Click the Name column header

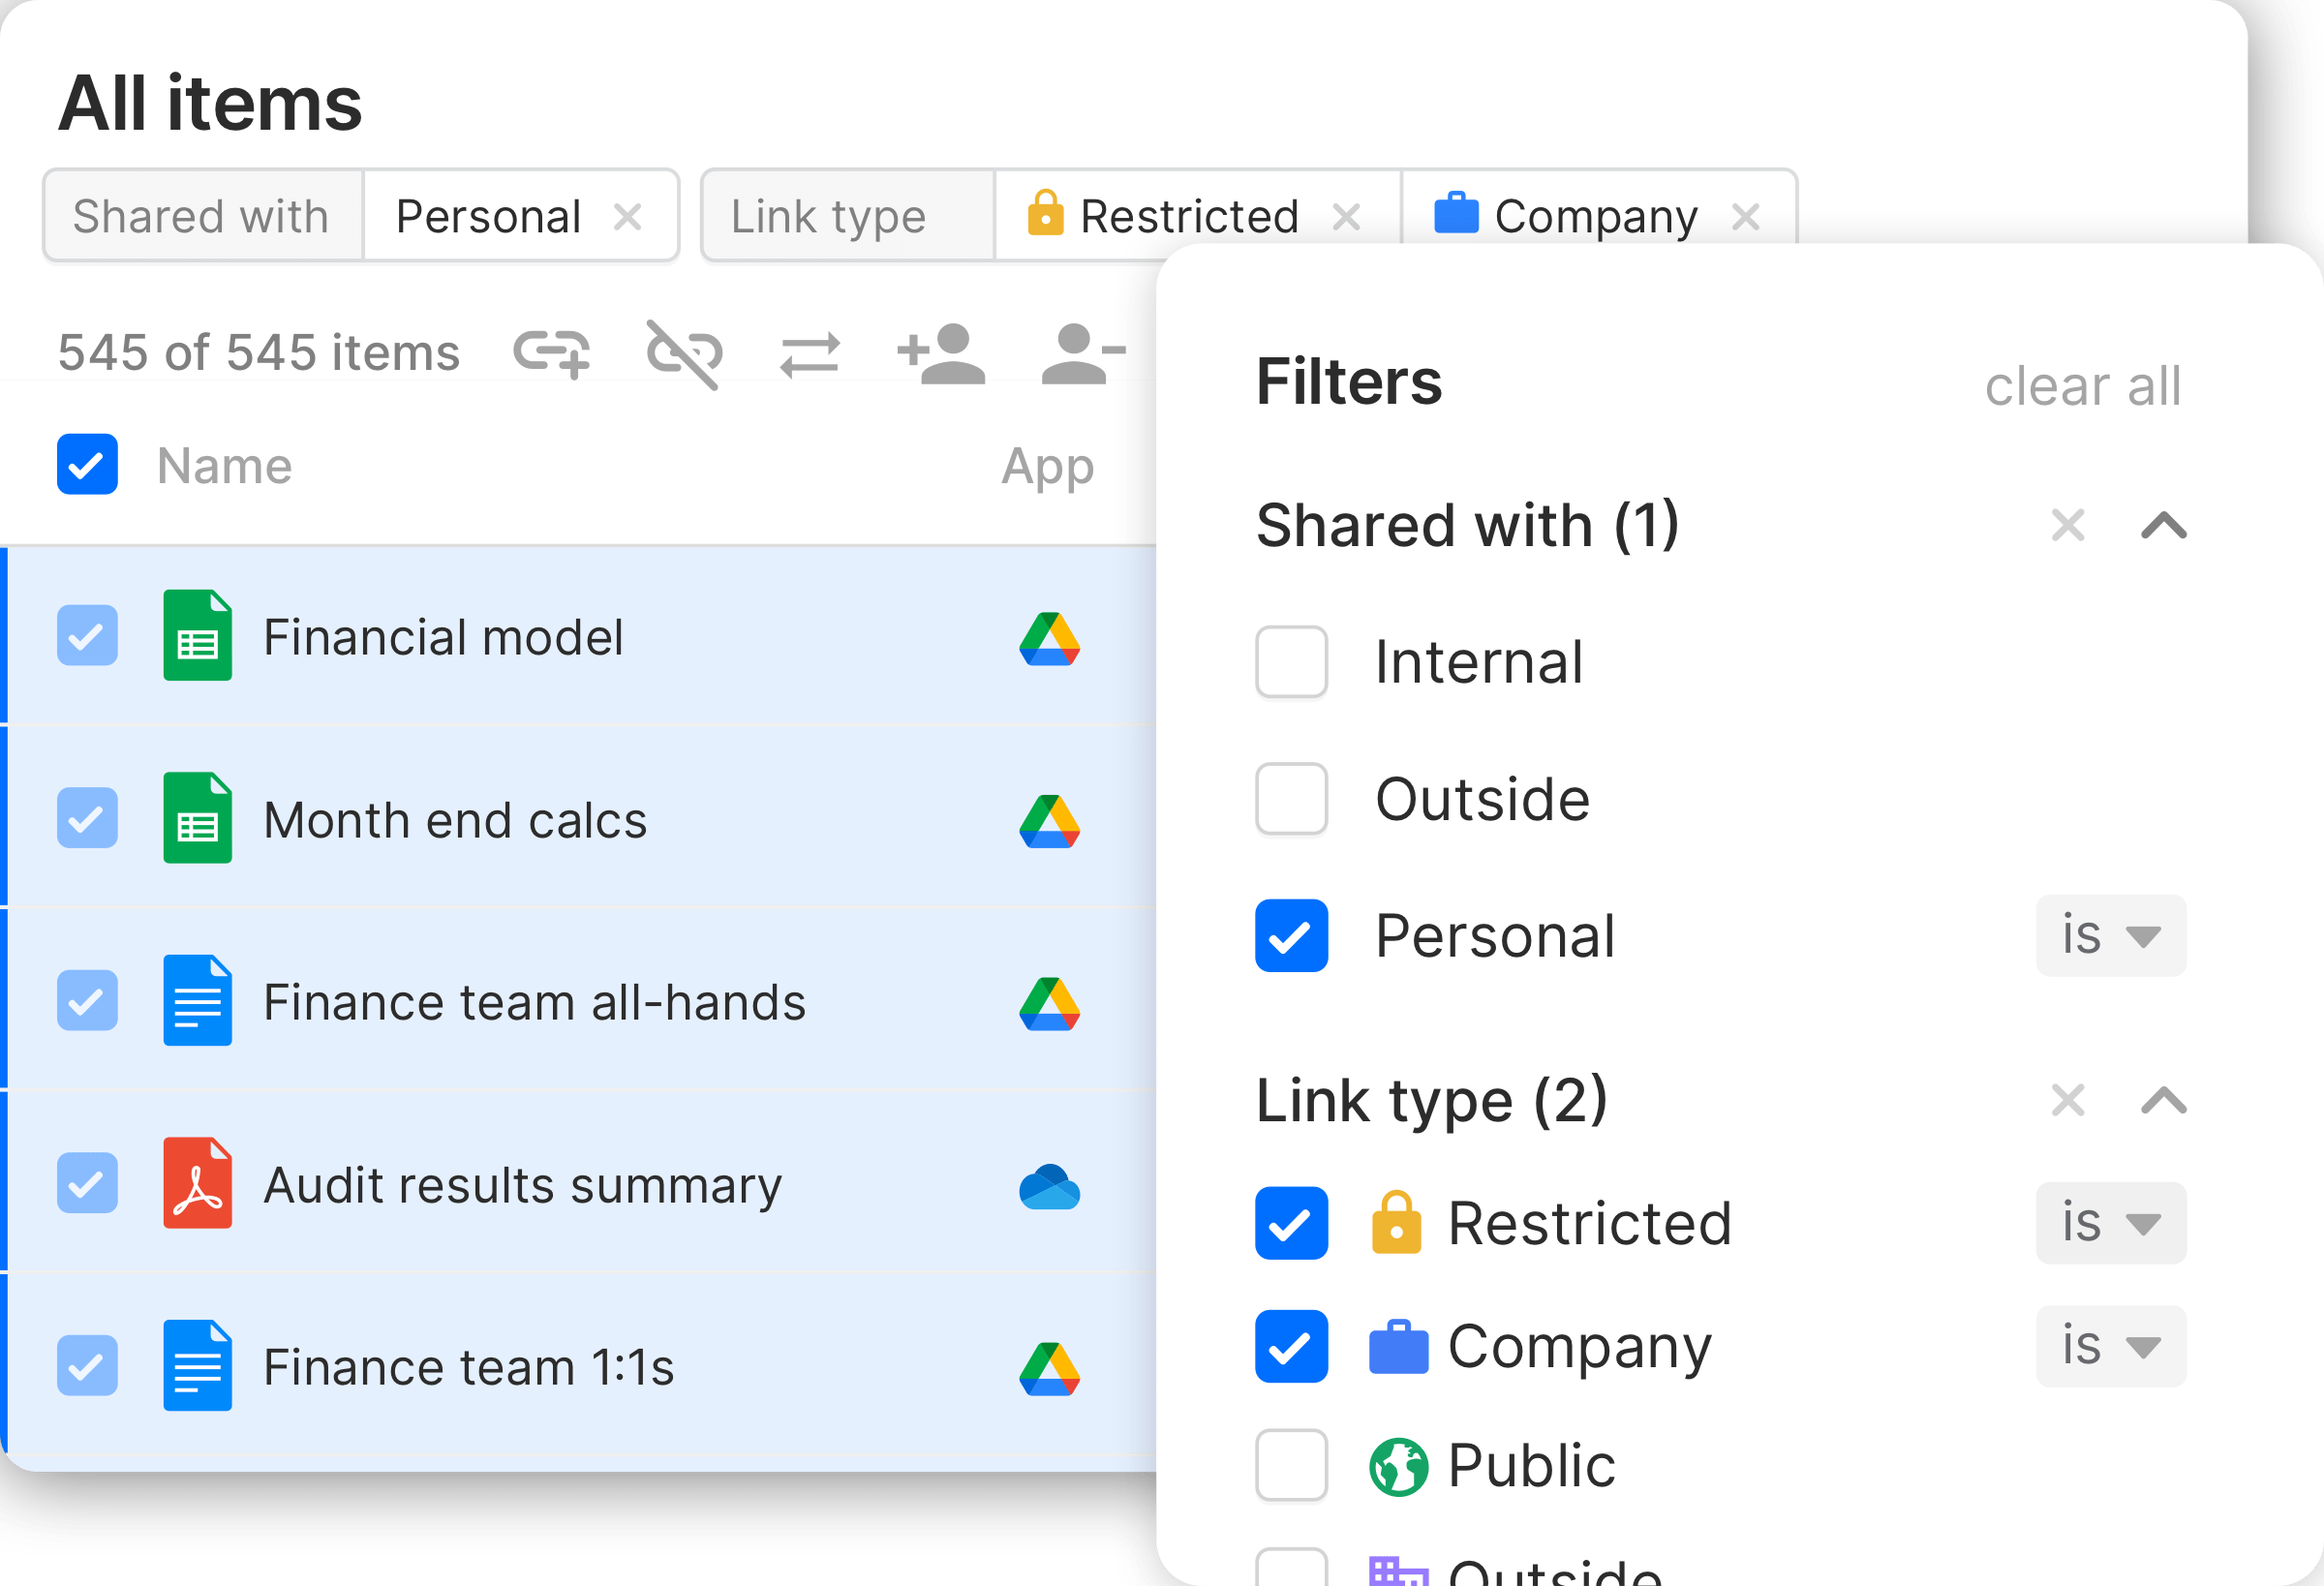(x=224, y=465)
